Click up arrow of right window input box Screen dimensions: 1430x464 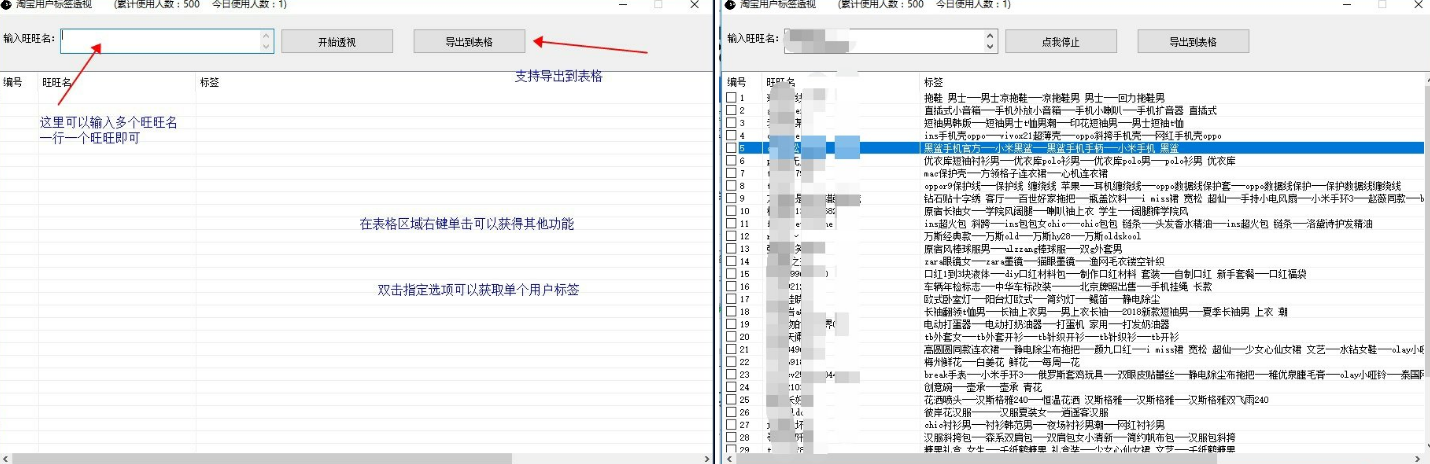(x=990, y=35)
